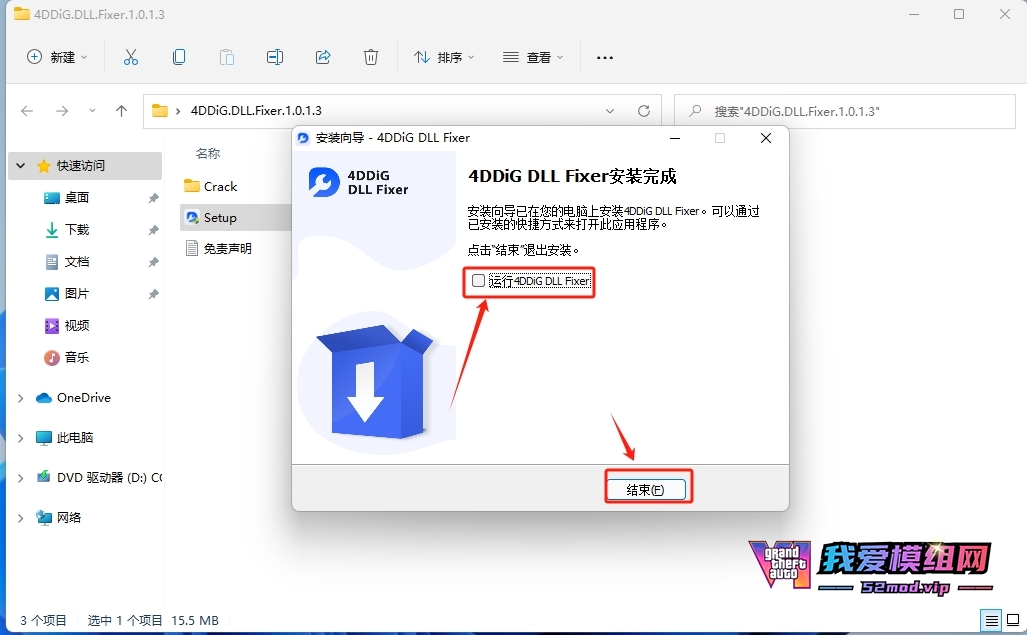Open the 查看 view dropdown
1027x635 pixels.
pos(533,58)
